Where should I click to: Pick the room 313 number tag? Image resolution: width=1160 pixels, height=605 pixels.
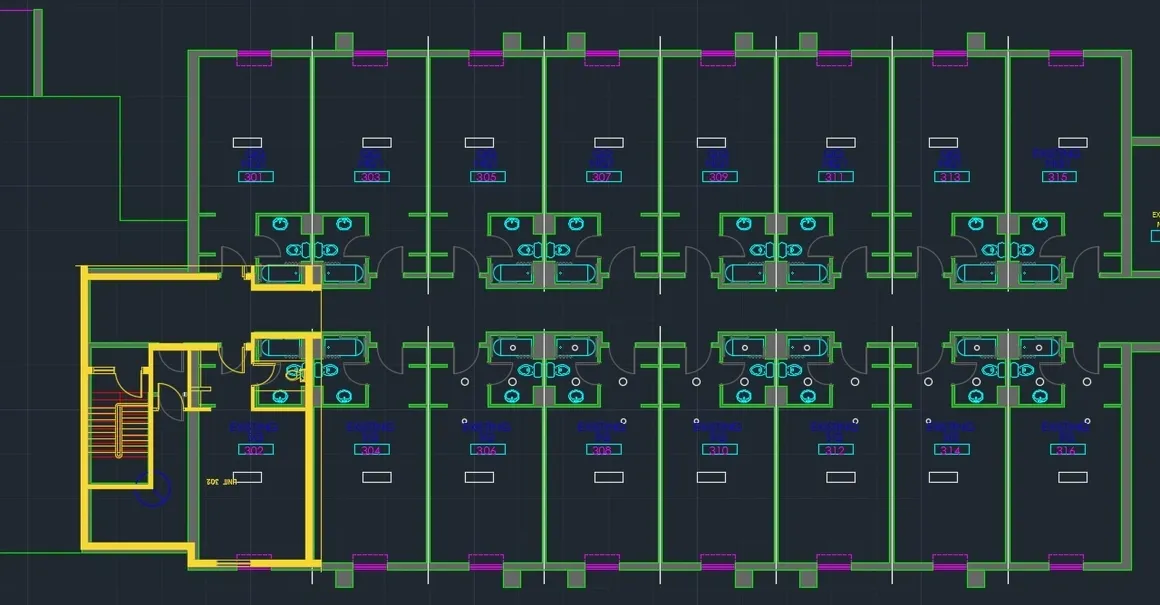(950, 177)
